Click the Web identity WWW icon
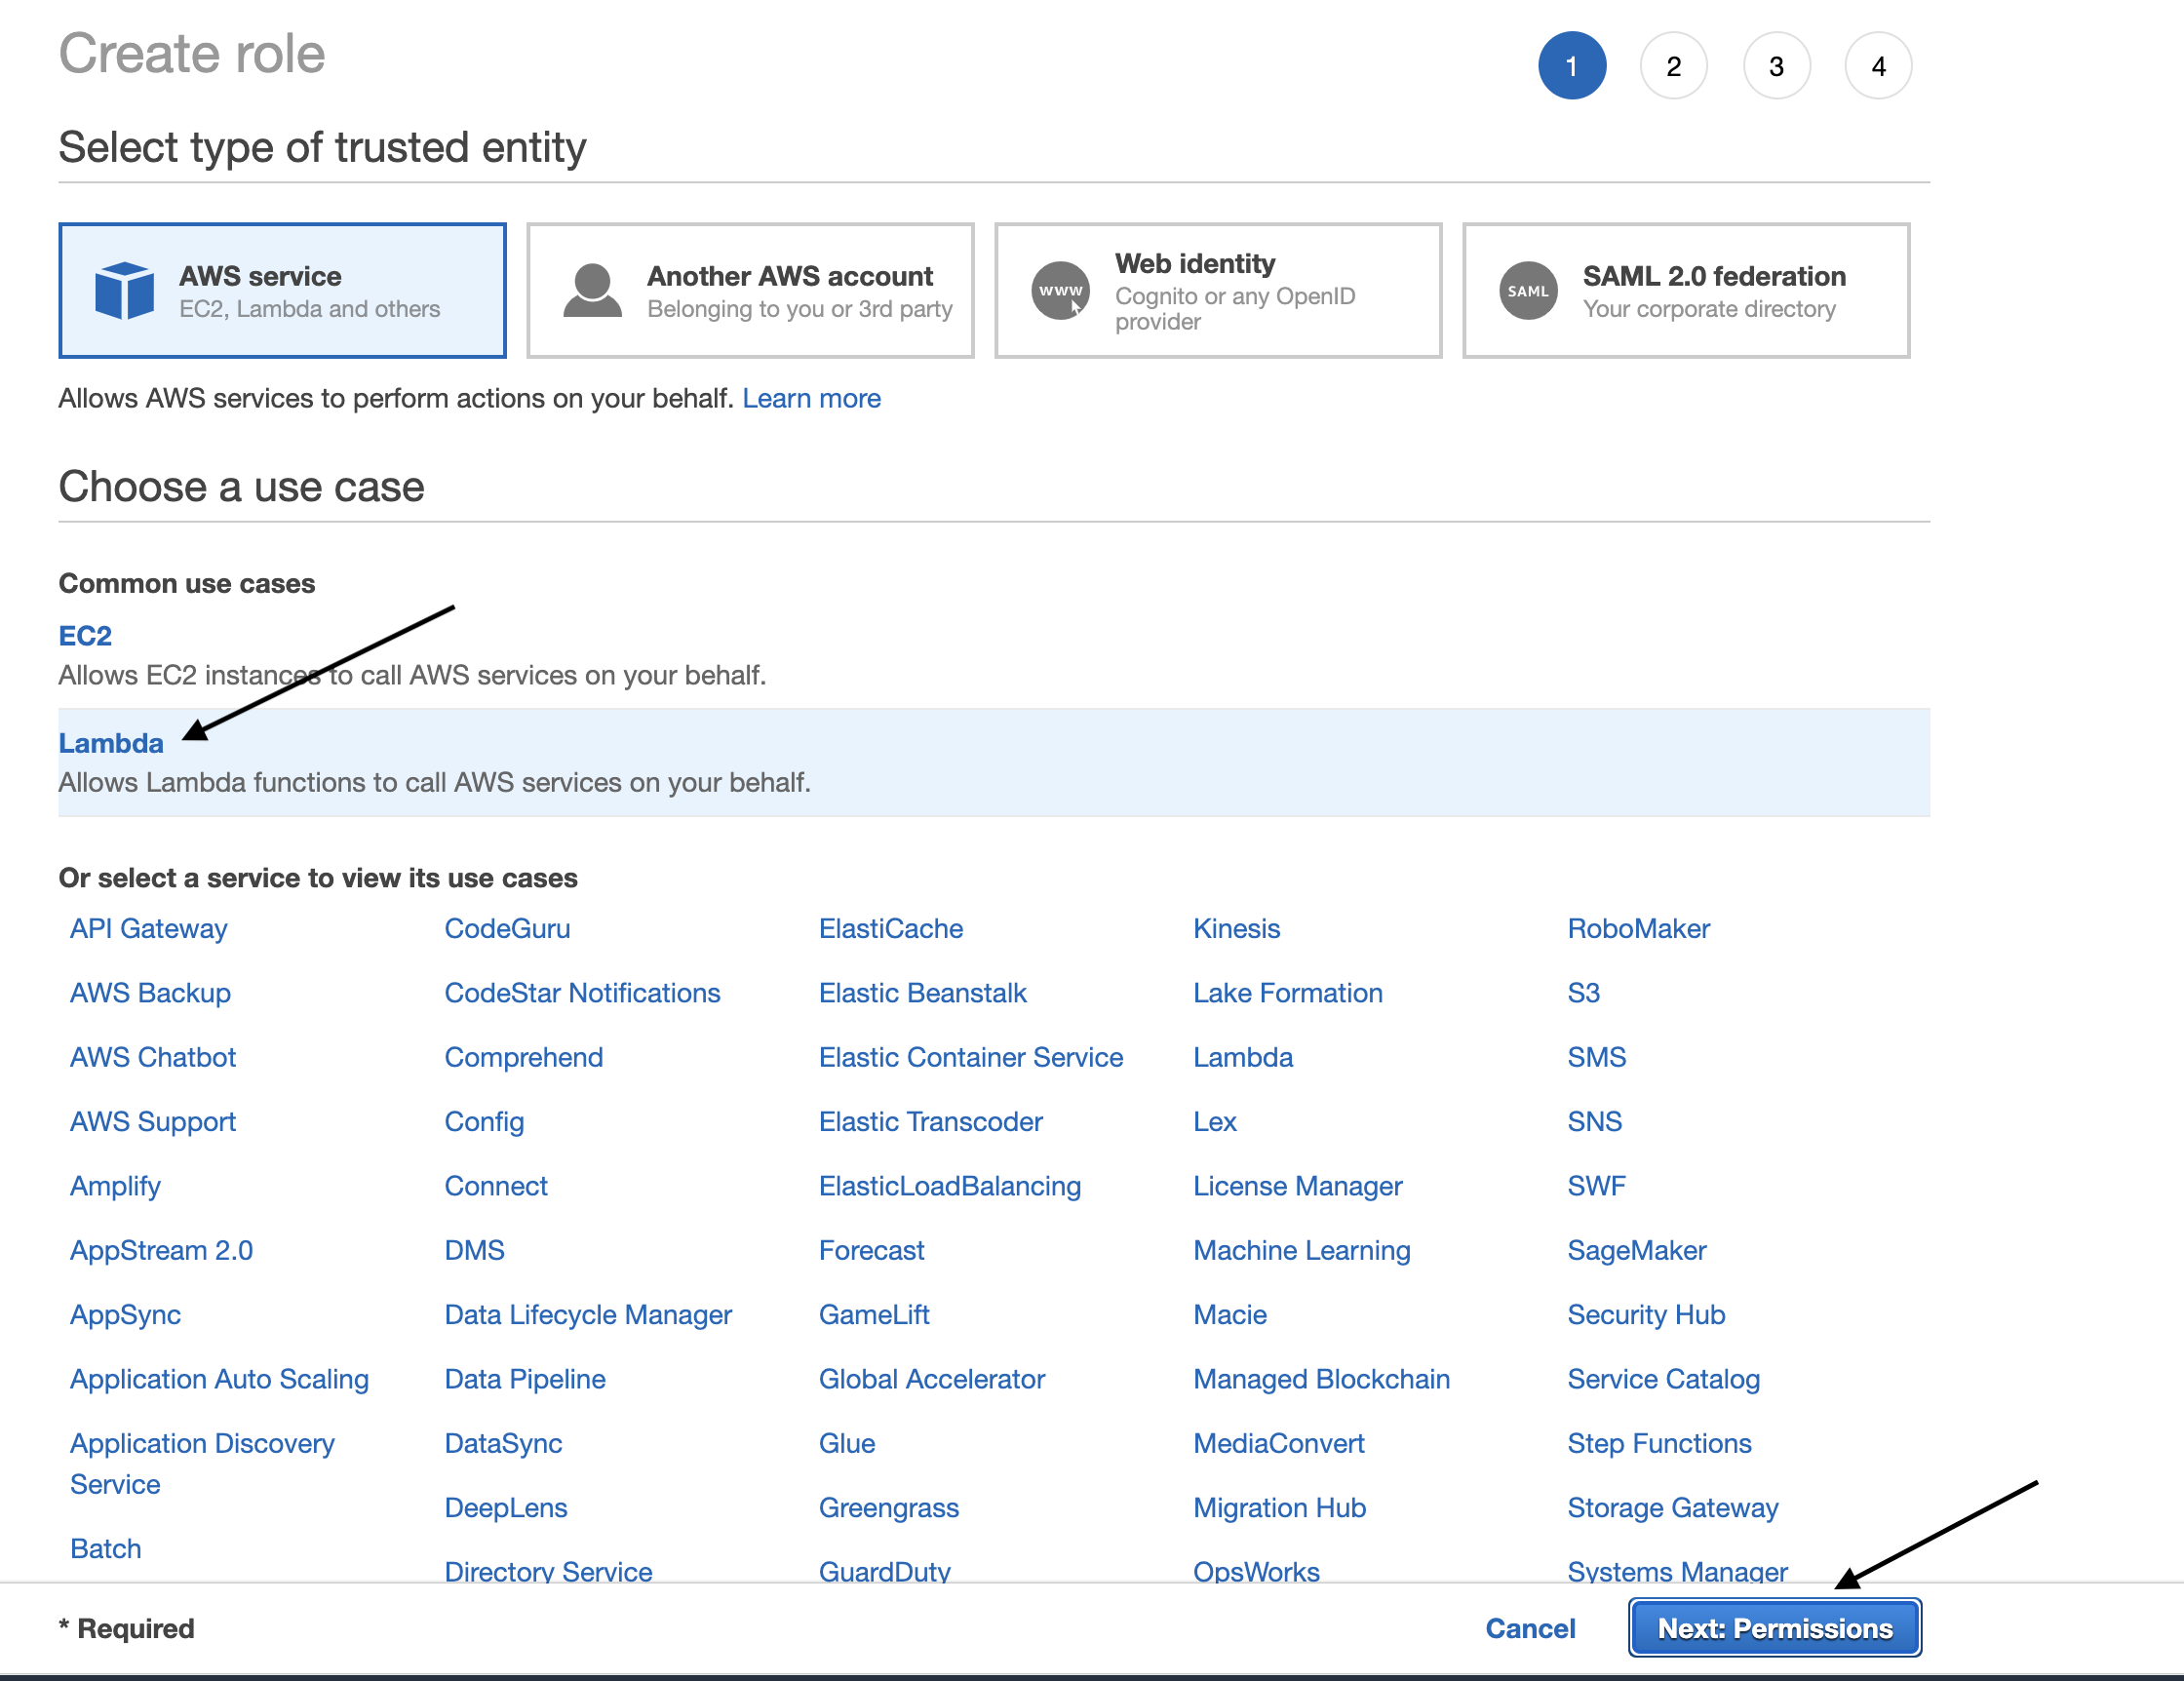The height and width of the screenshot is (1681, 2184). 1060,291
